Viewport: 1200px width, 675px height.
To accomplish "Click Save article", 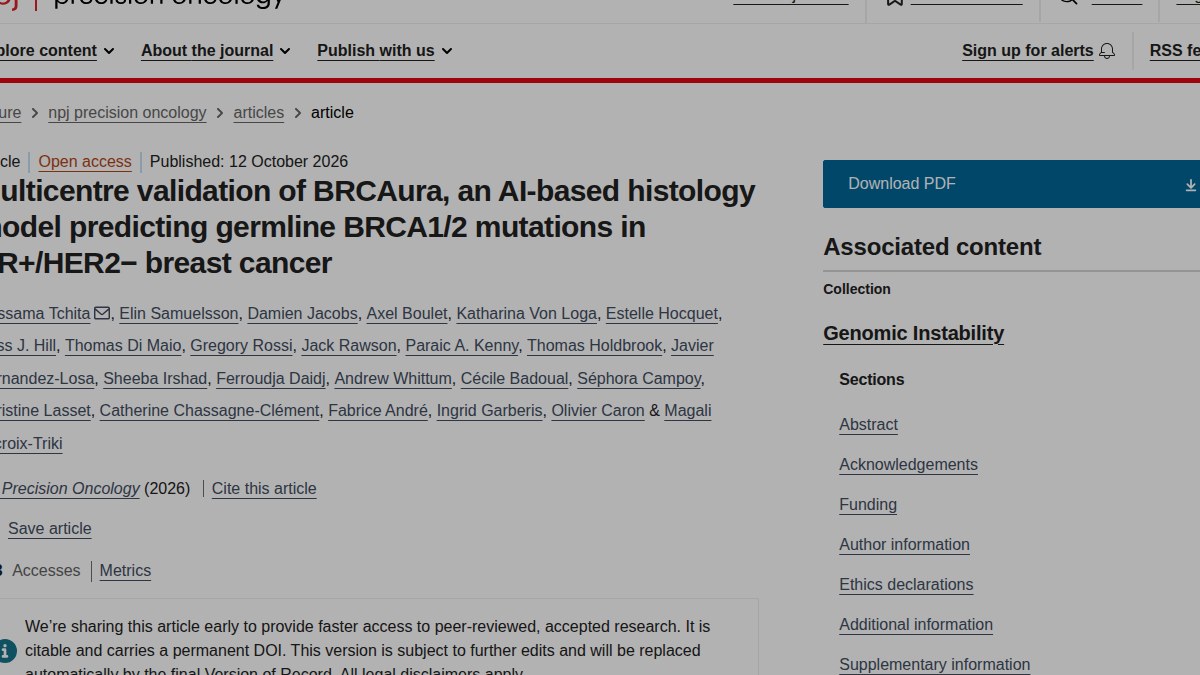I will (x=49, y=528).
